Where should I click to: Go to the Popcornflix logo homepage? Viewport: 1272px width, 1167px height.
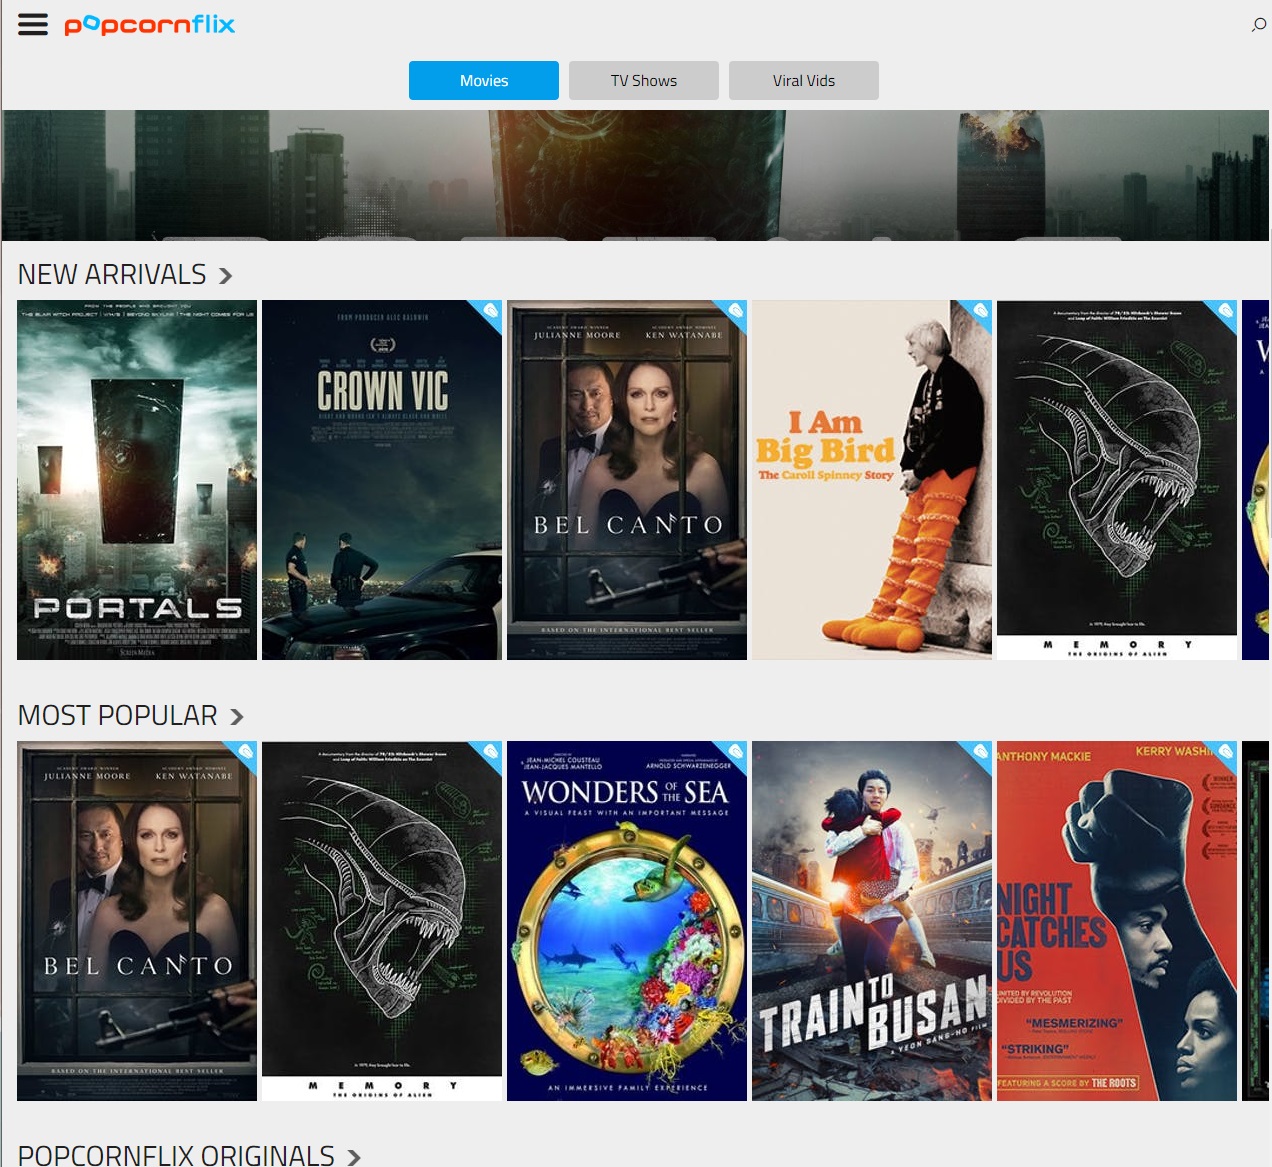[x=150, y=25]
